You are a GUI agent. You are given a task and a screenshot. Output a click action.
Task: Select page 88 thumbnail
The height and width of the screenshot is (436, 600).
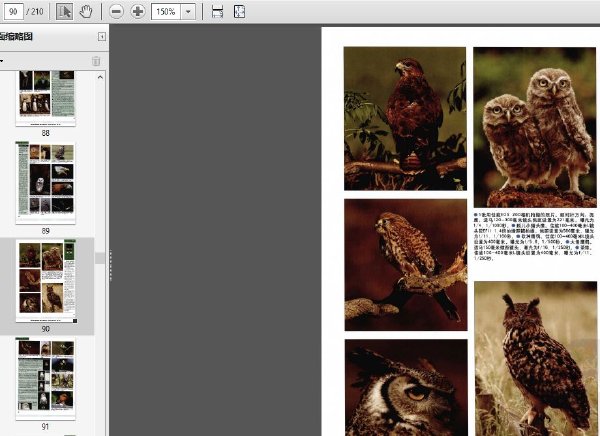tap(46, 98)
